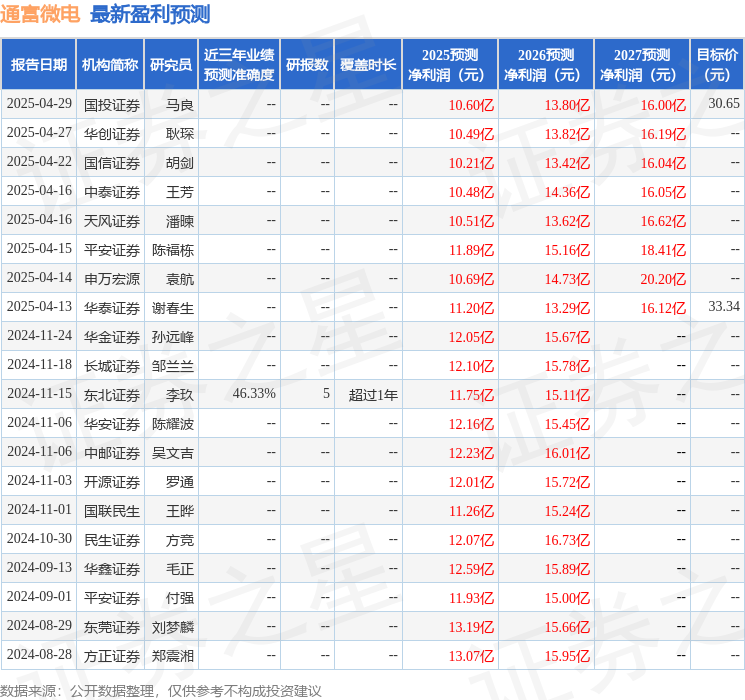The width and height of the screenshot is (745, 700).
Task: Select the 2026预测净利润 column header
Action: point(546,64)
